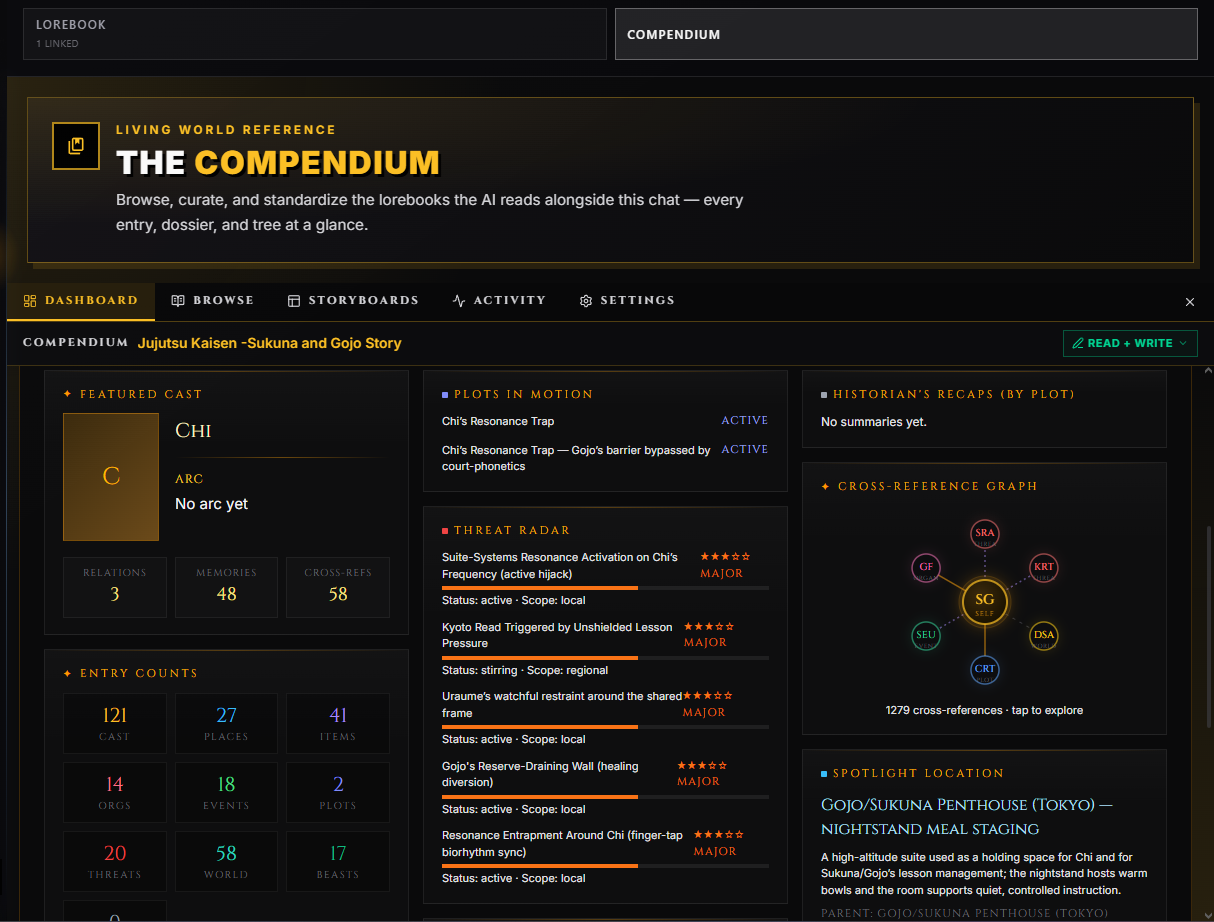Click 1279 cross-references tap to explore
Image resolution: width=1214 pixels, height=922 pixels.
point(984,710)
